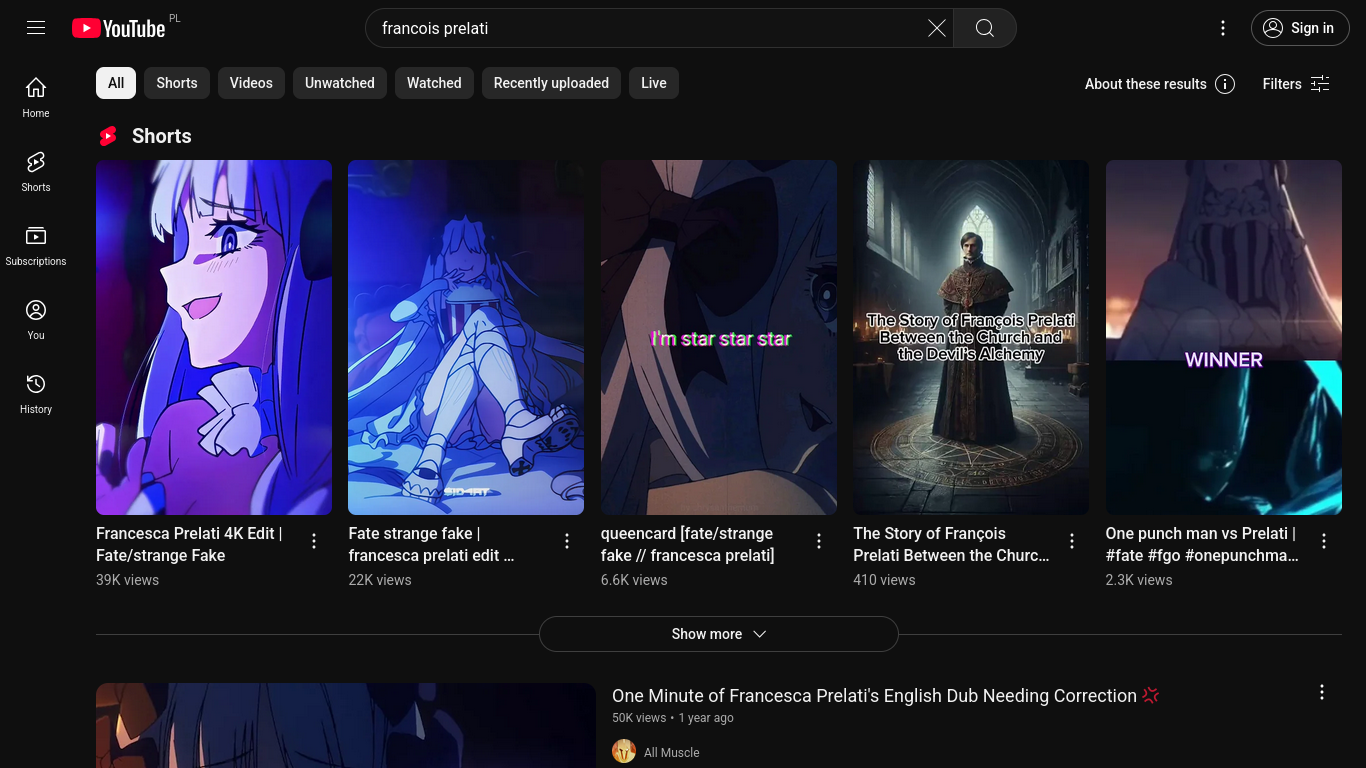Screen dimensions: 1366x768
Task: Click the title 'Fate strange fake | francesca prelati edit'
Action: click(431, 545)
